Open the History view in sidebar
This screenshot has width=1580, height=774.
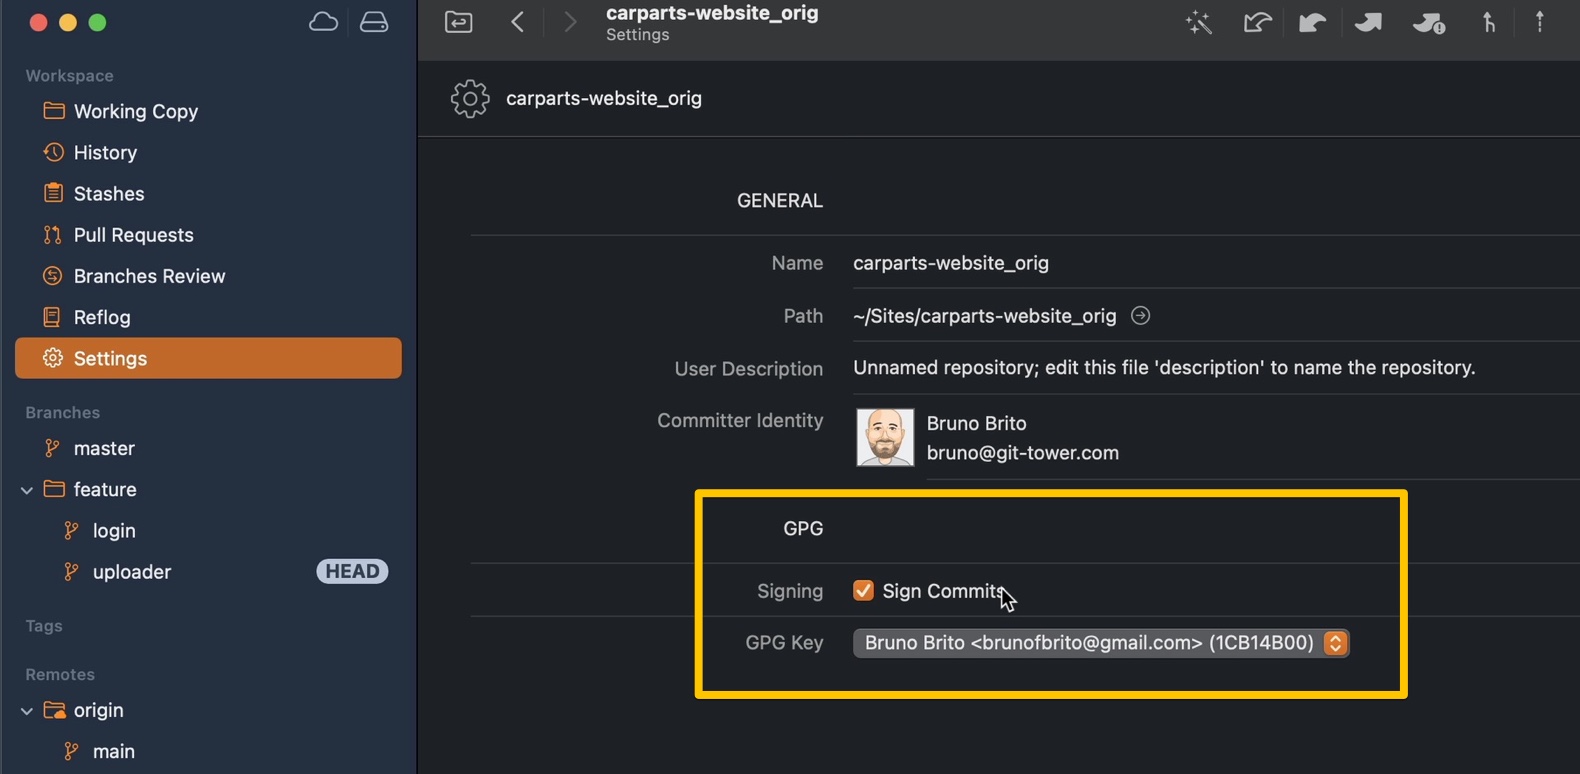(x=105, y=153)
